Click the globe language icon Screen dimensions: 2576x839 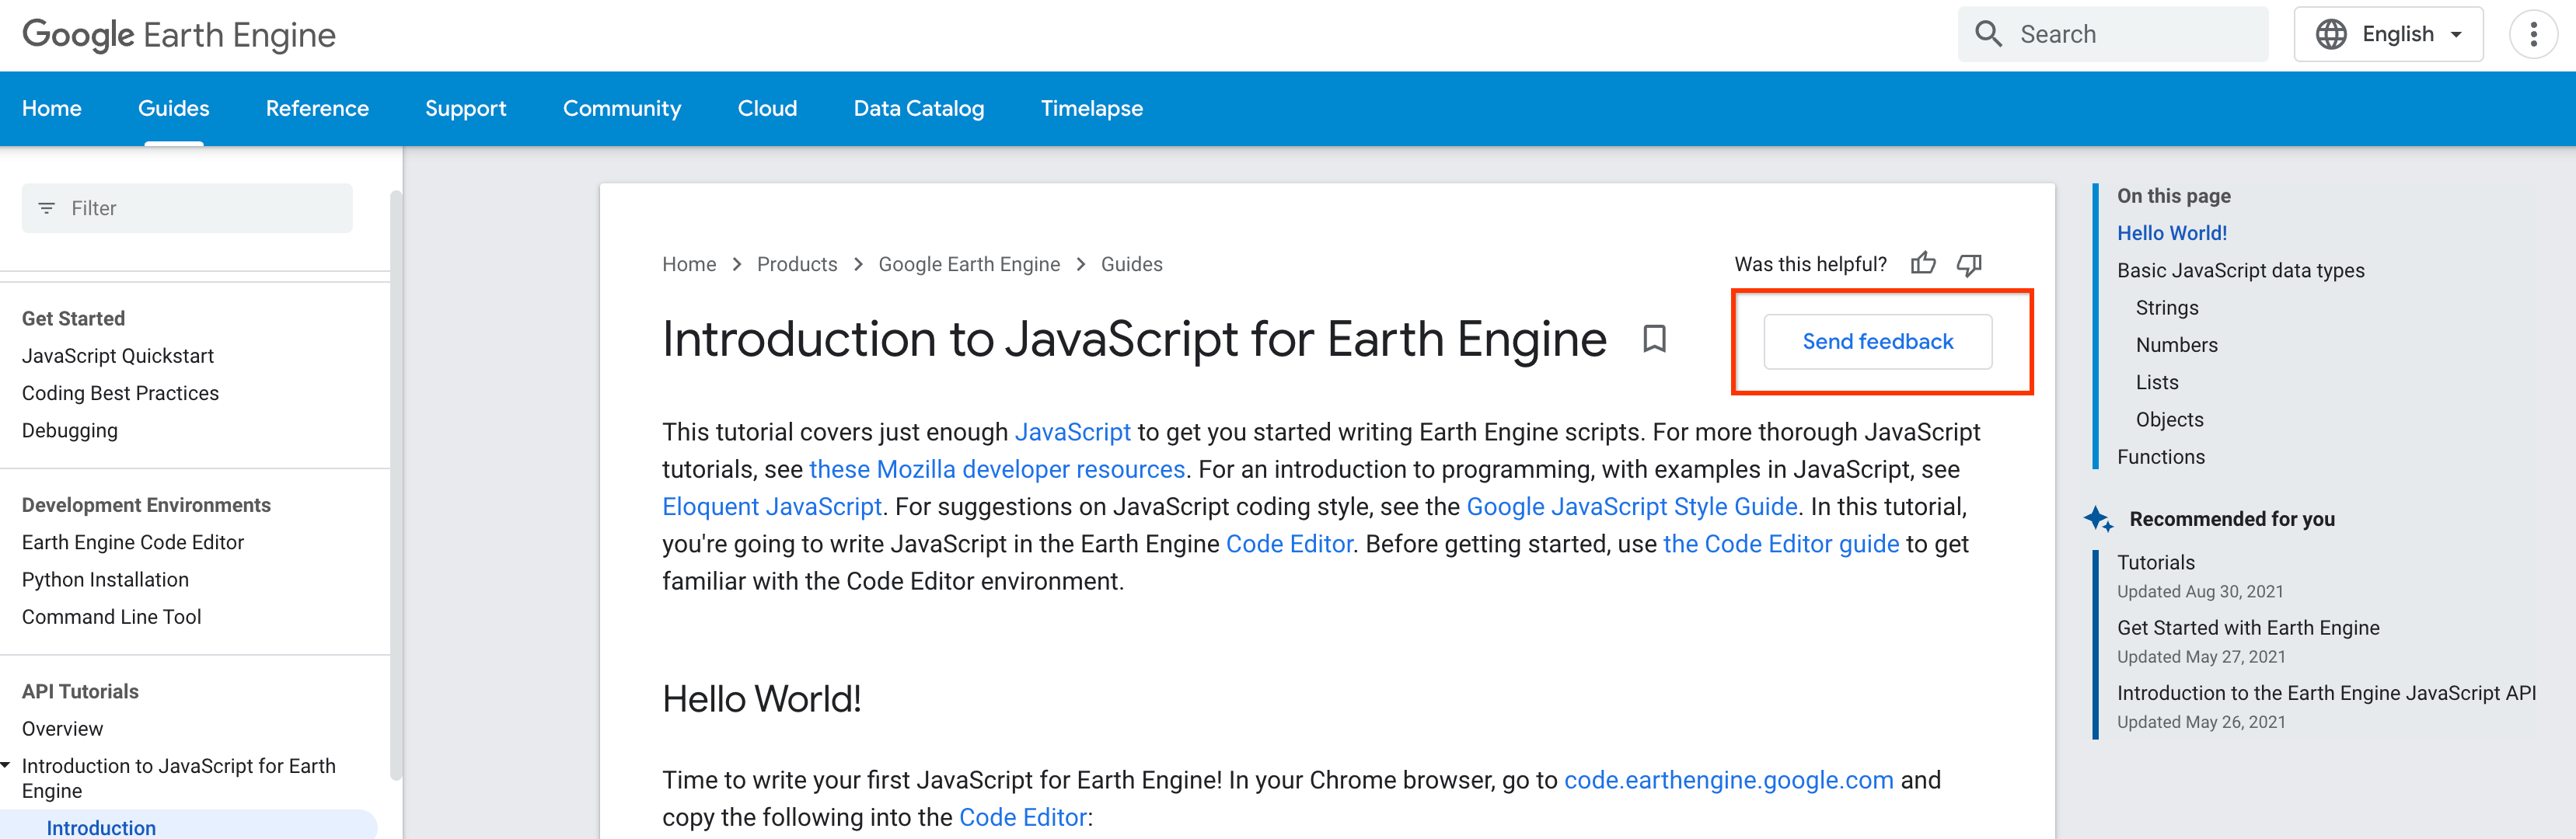point(2331,35)
